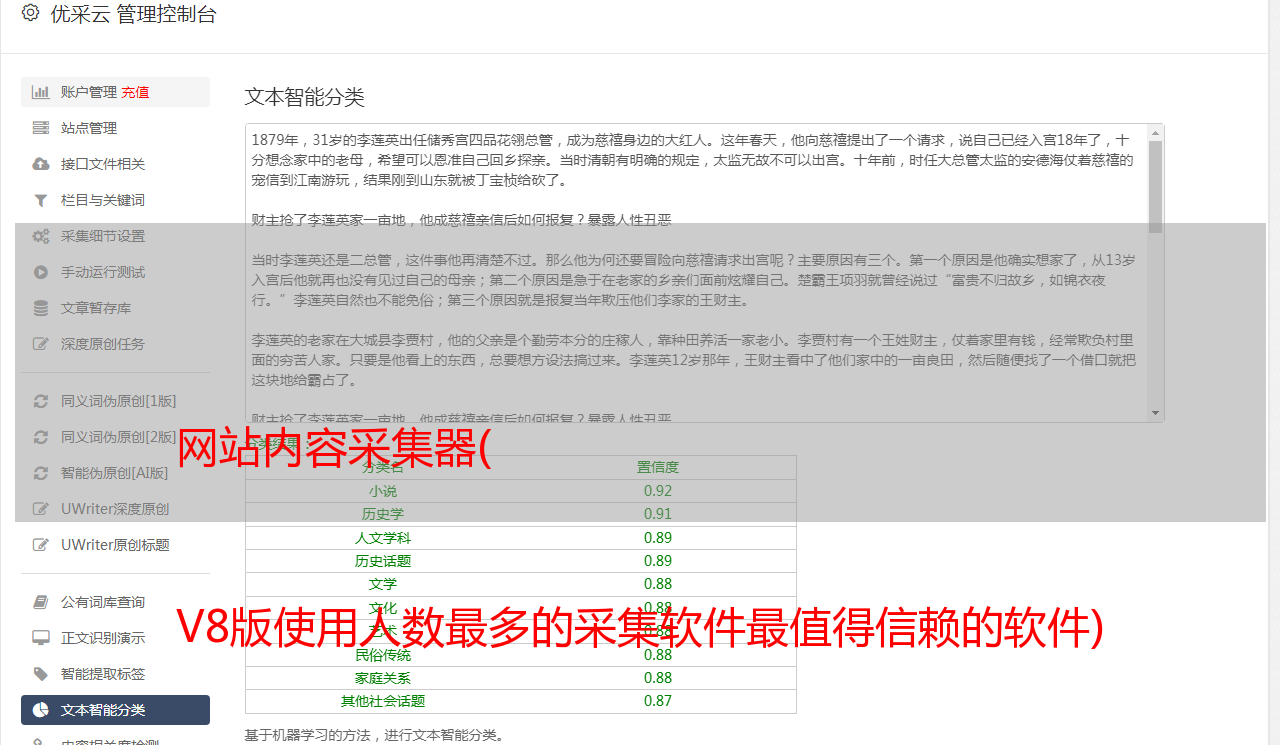Click the text area scrollbar down arrow
This screenshot has height=745, width=1280.
pos(1156,413)
